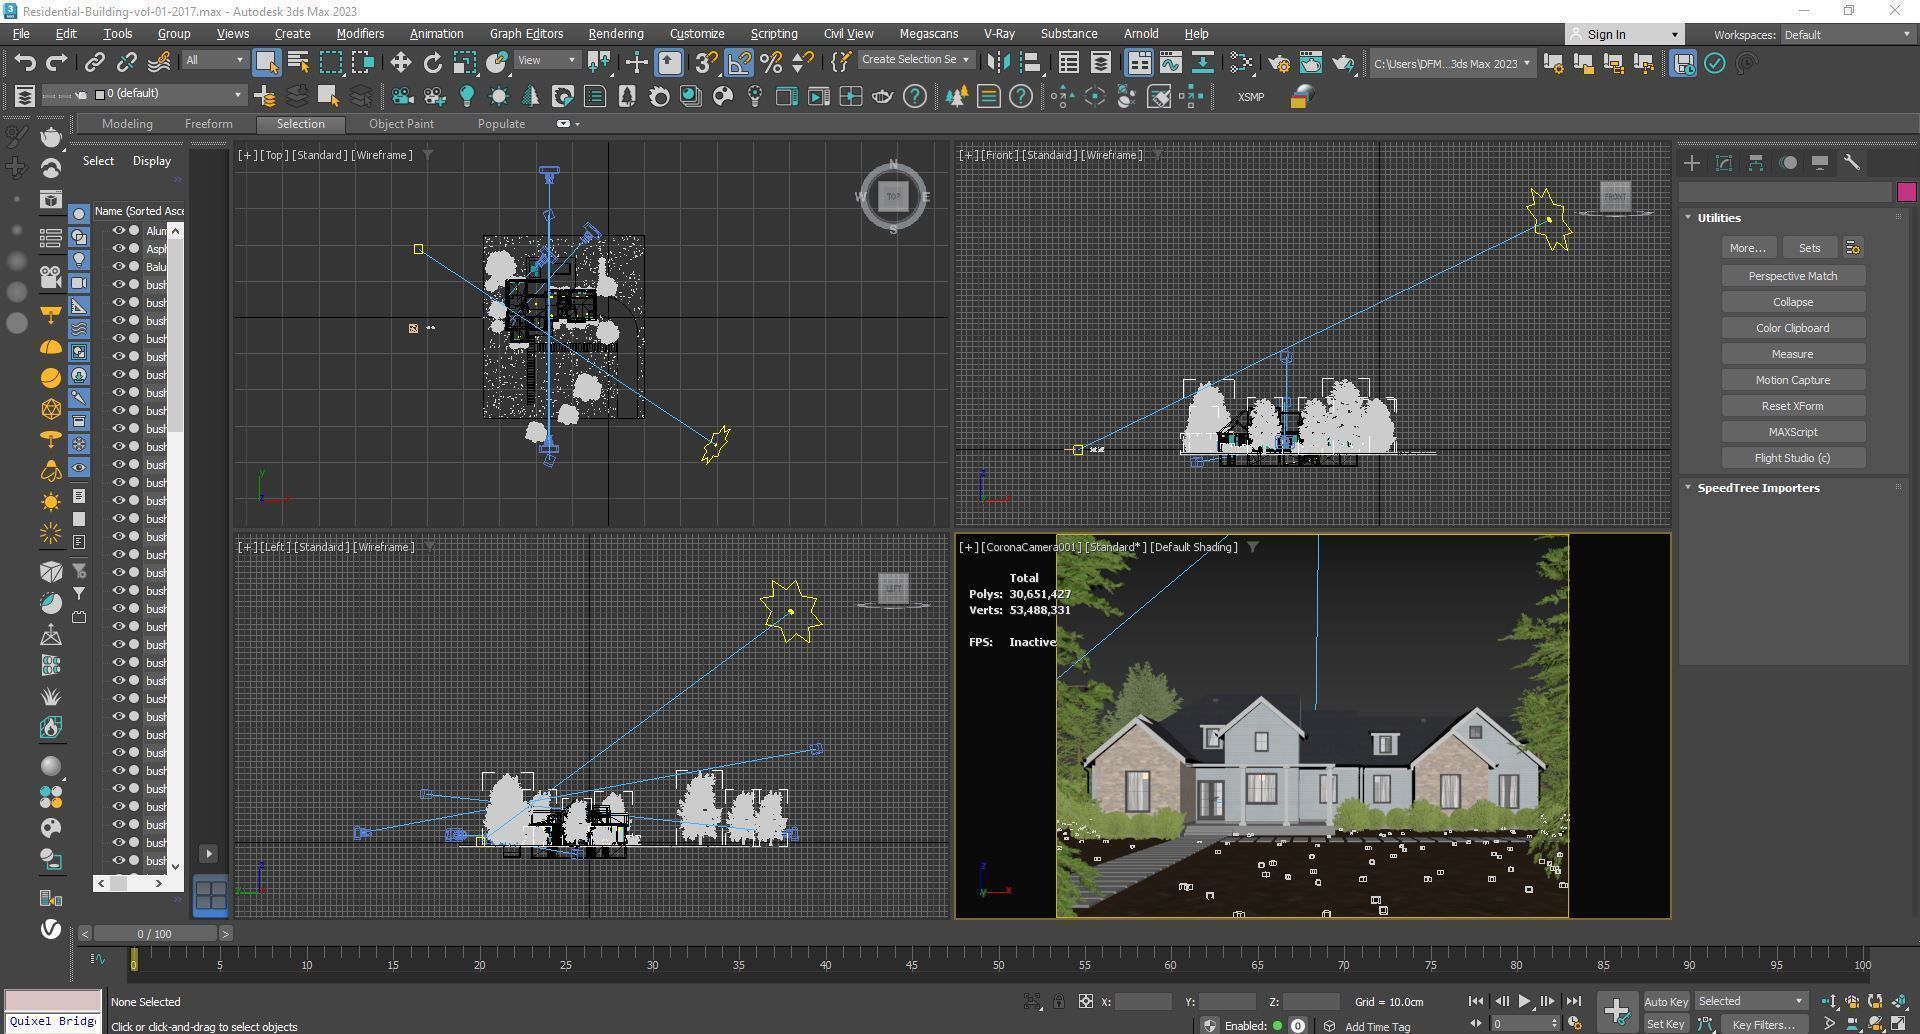The height and width of the screenshot is (1034, 1920).
Task: Toggle Percent Snap on the main toolbar
Action: pyautogui.click(x=771, y=63)
